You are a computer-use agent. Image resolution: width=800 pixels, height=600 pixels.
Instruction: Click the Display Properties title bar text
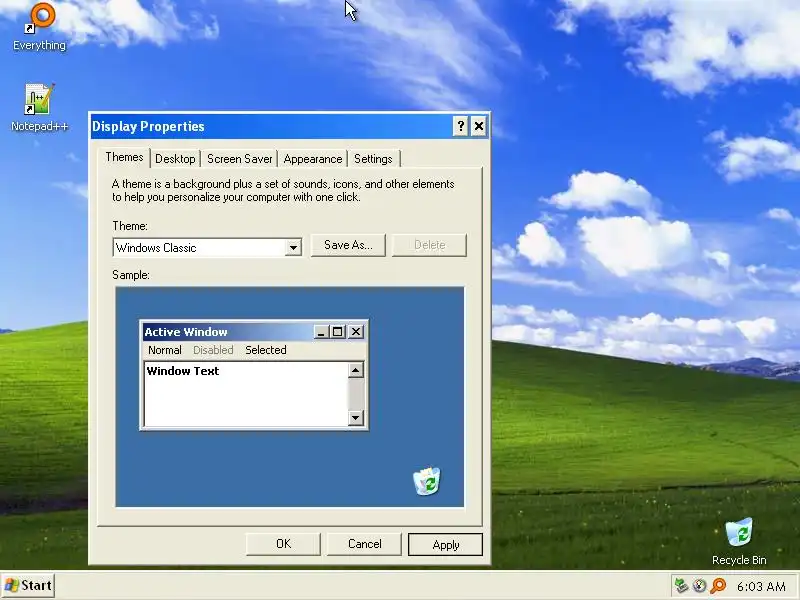pos(148,127)
